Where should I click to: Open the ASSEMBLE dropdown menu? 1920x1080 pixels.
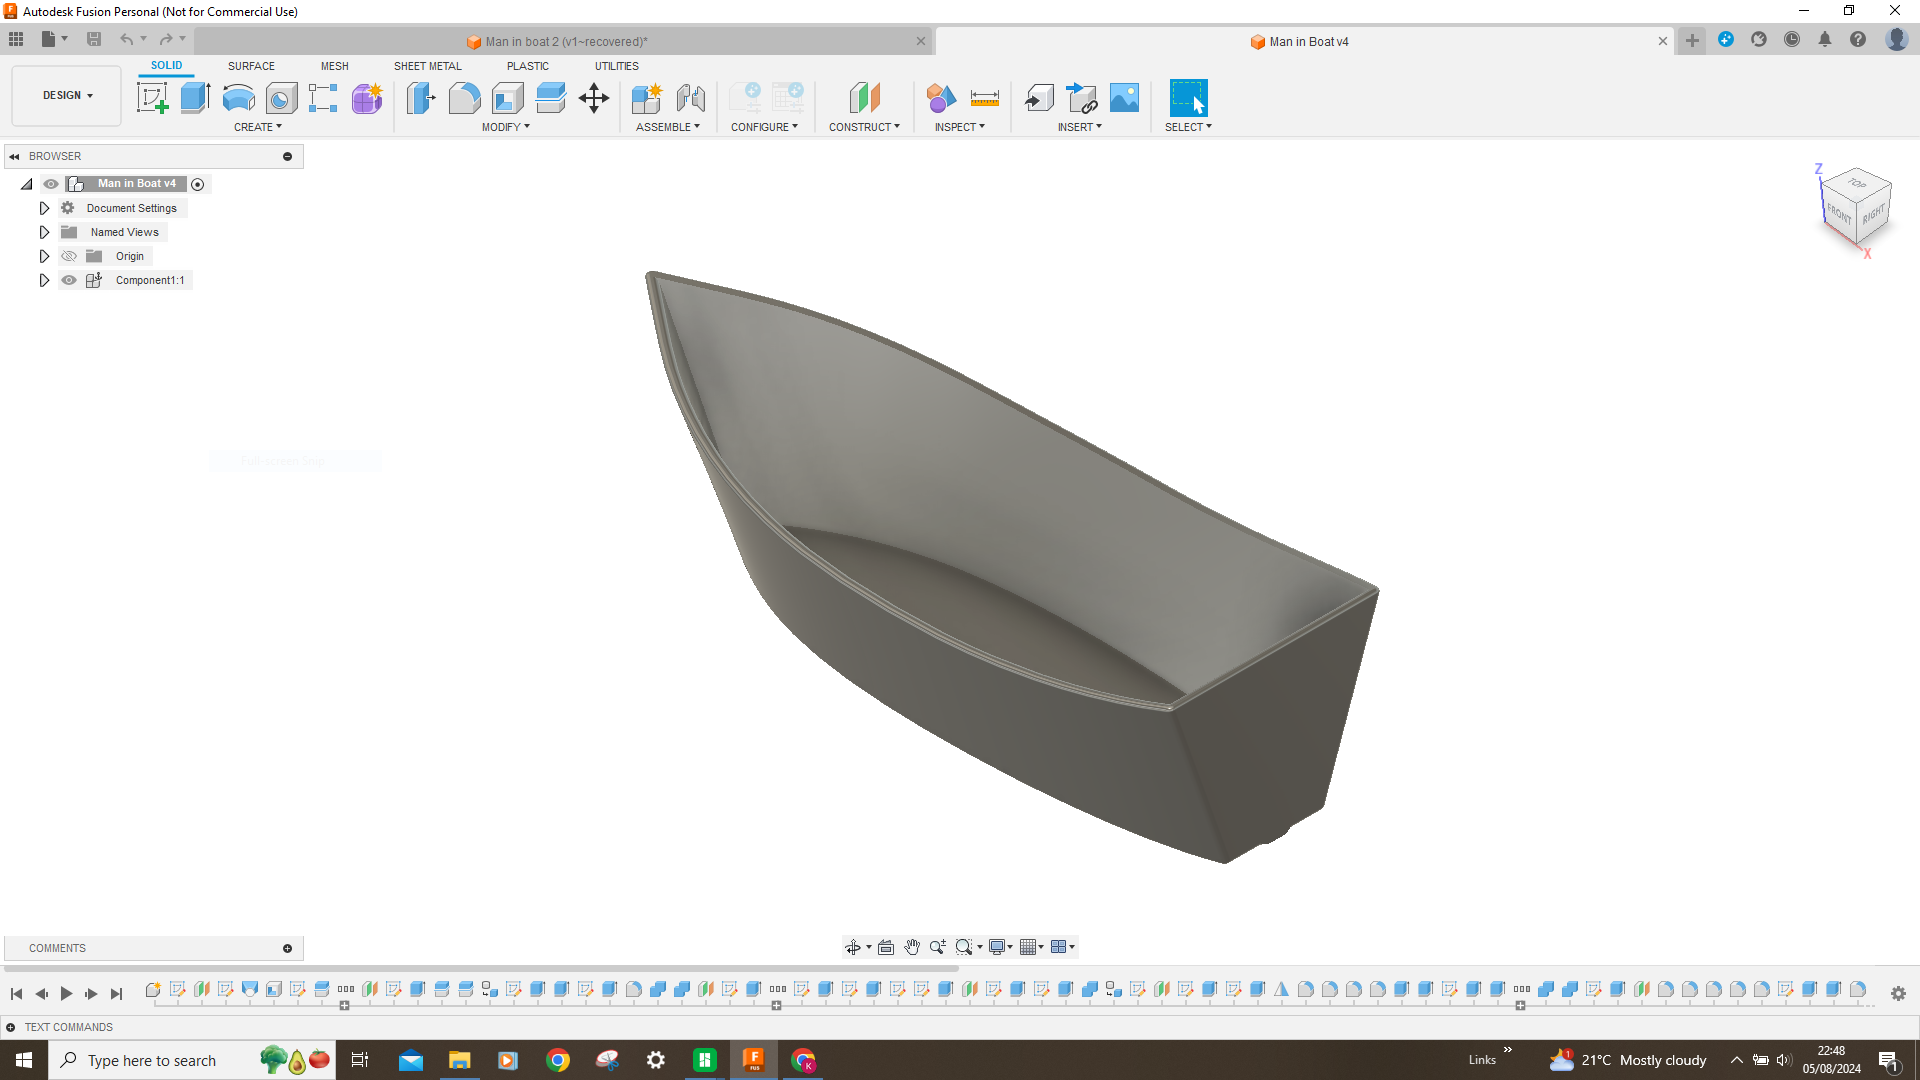(x=668, y=127)
